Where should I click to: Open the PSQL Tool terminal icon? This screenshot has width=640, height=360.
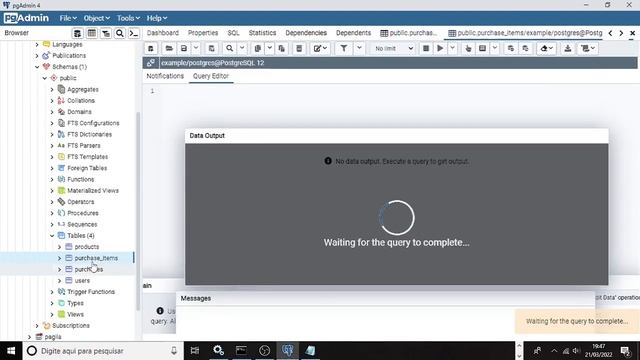133,33
